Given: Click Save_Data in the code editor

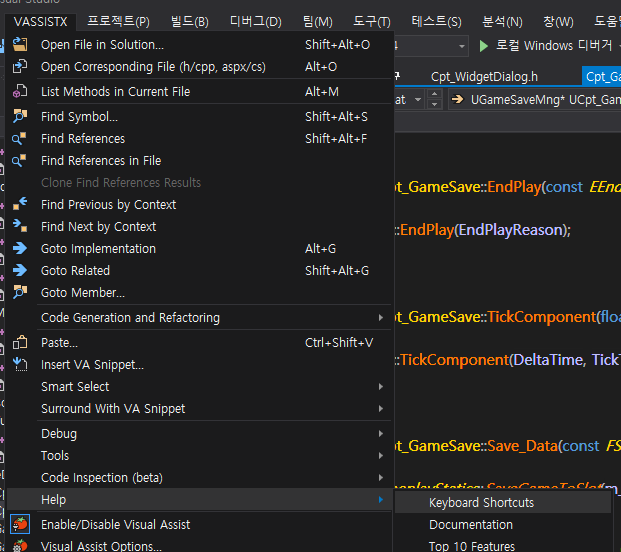Looking at the screenshot, I should [x=522, y=446].
